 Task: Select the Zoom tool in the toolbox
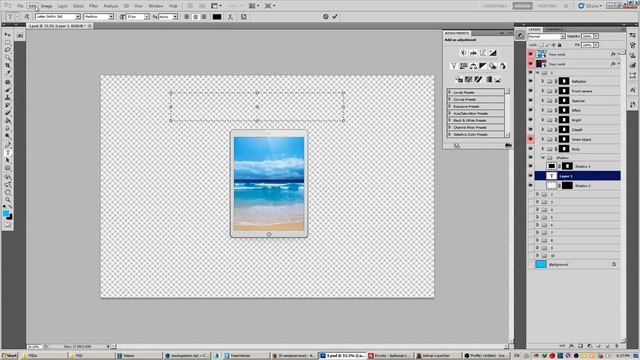(7, 200)
